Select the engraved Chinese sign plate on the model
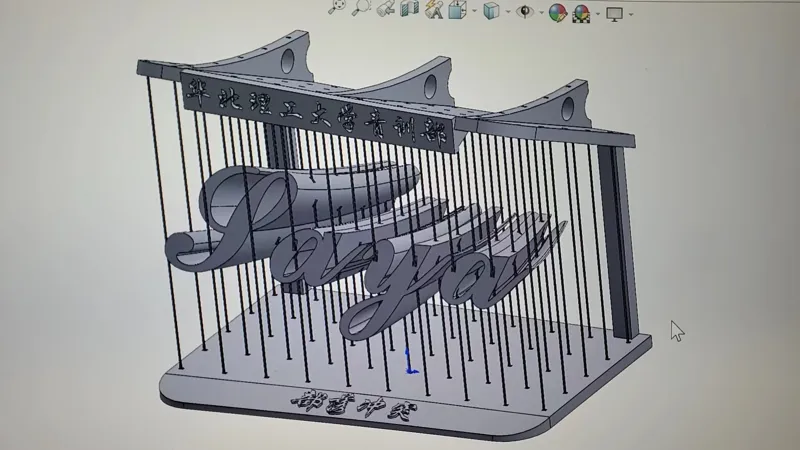The height and width of the screenshot is (450, 800). coord(317,110)
